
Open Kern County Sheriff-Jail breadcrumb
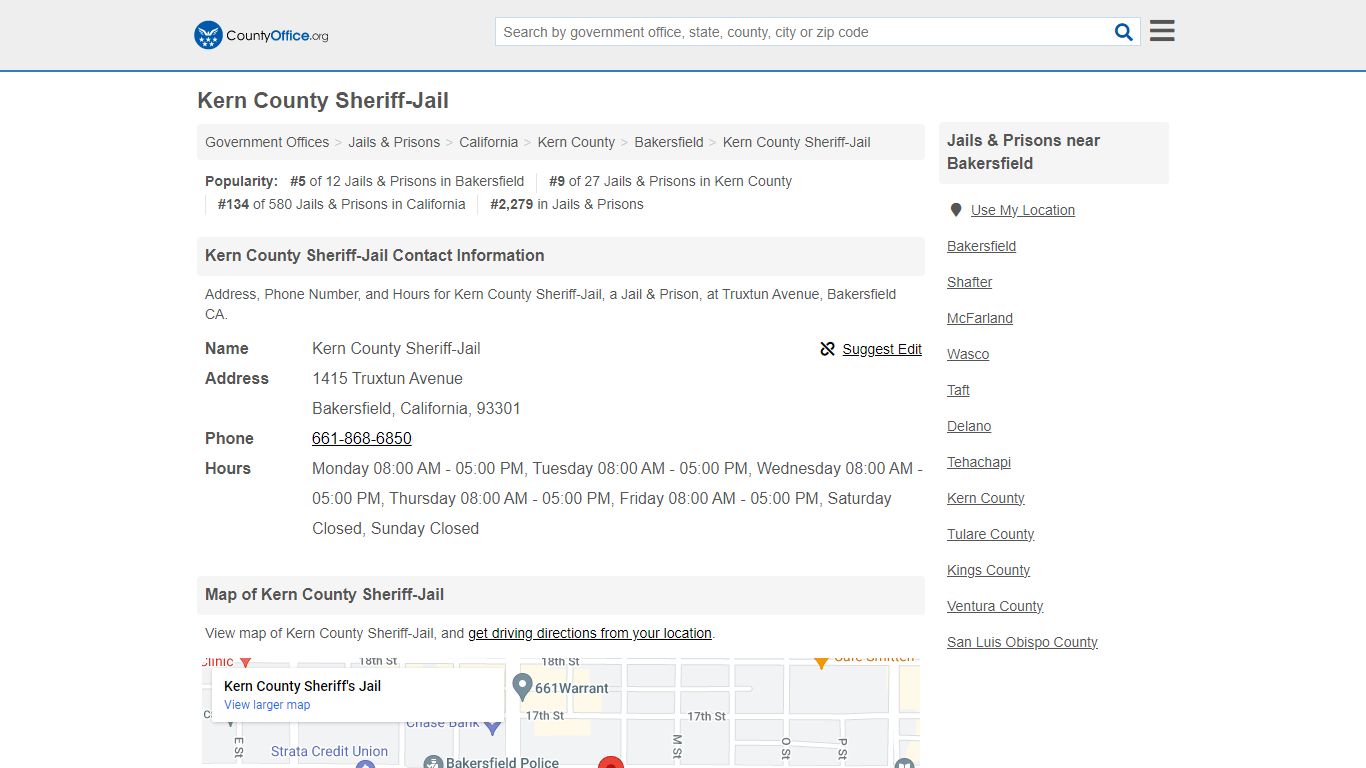(x=797, y=142)
